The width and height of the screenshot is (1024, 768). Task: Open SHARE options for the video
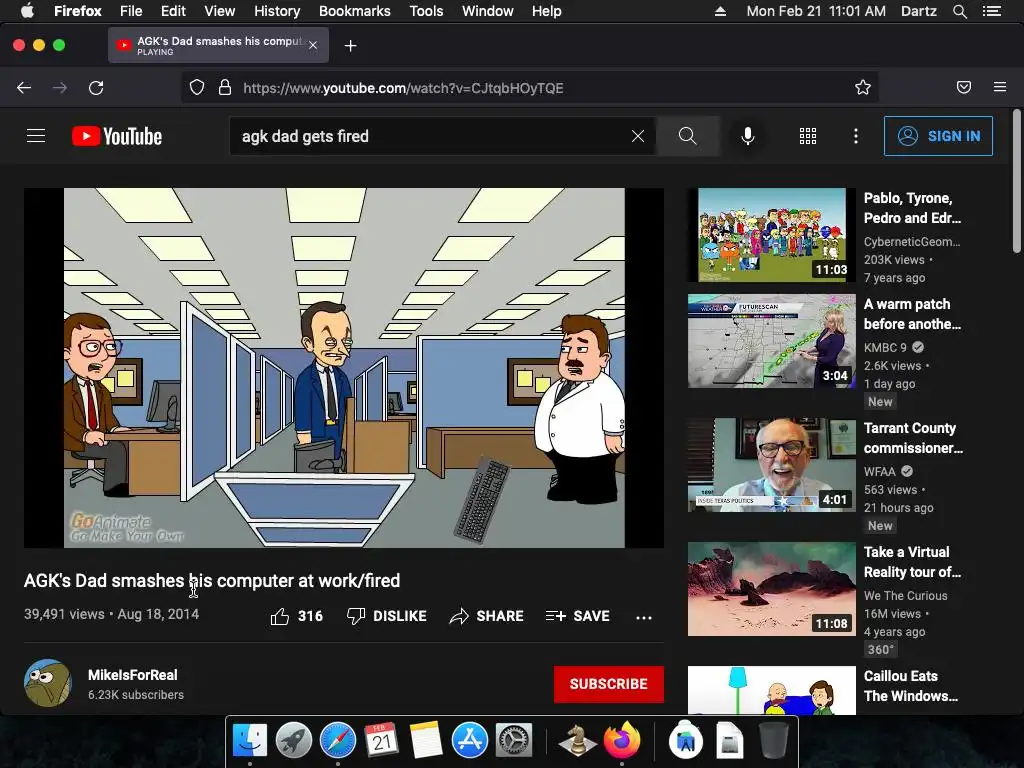coord(487,616)
